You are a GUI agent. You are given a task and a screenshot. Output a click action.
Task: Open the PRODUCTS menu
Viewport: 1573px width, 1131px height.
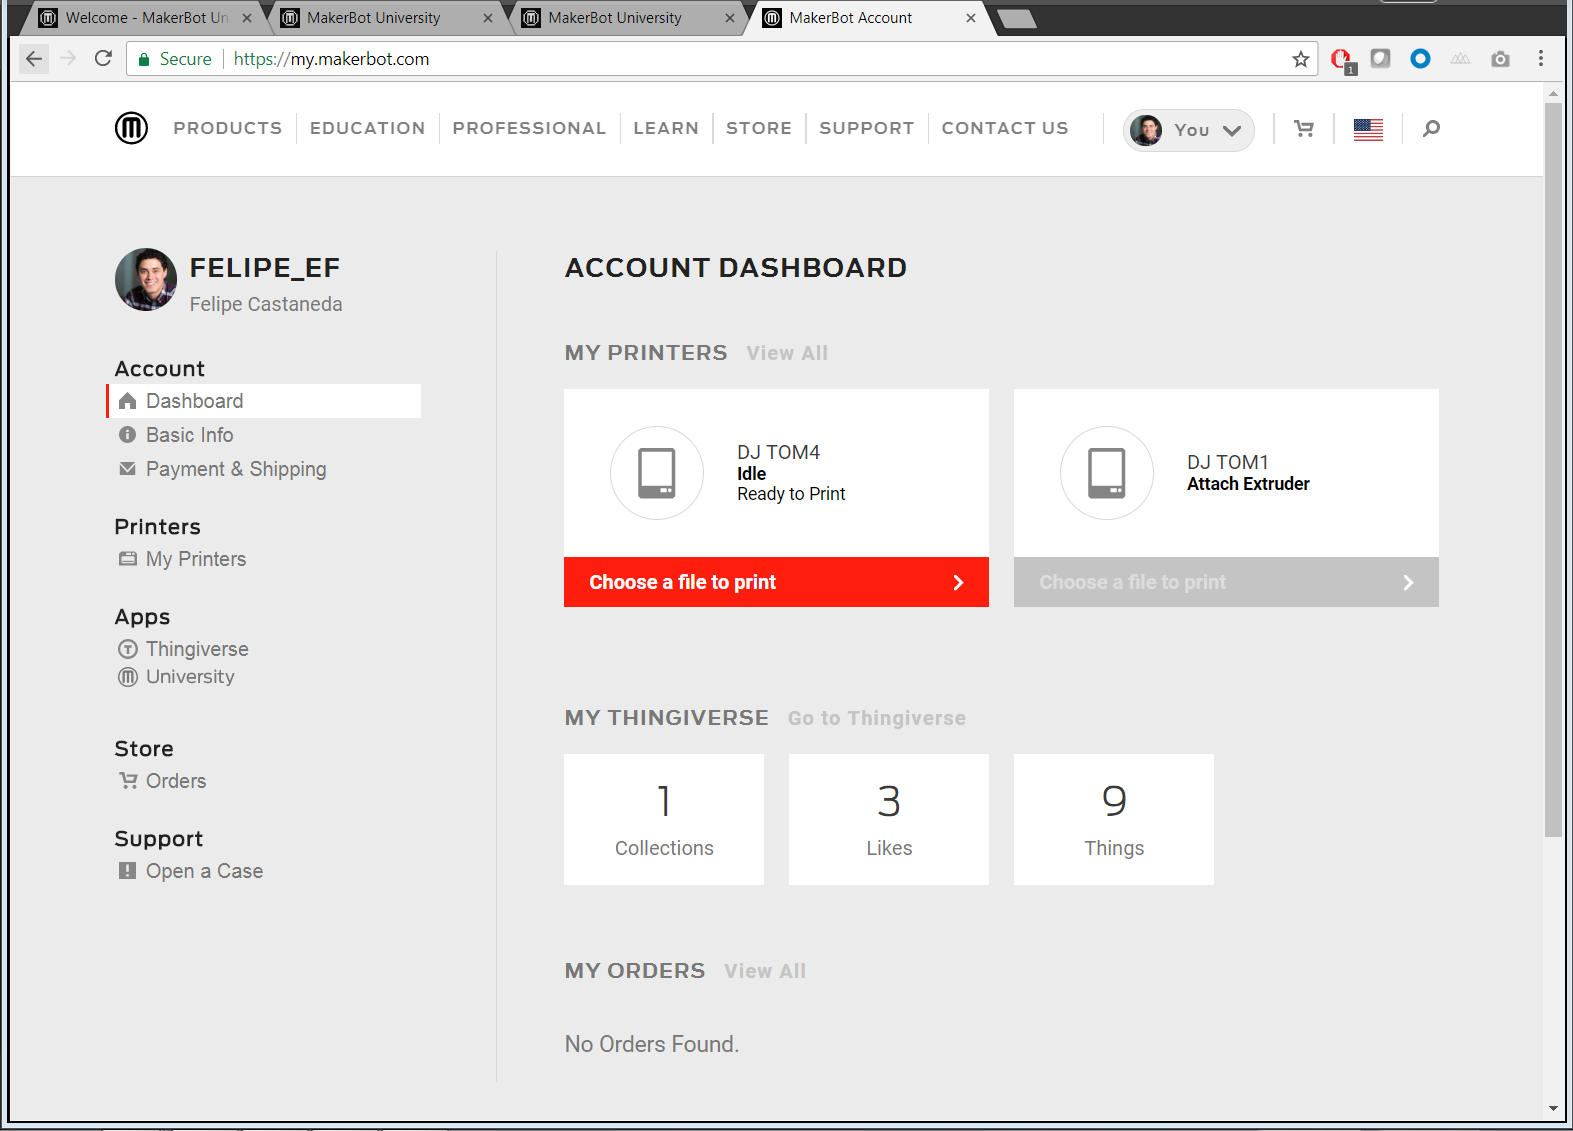tap(228, 128)
